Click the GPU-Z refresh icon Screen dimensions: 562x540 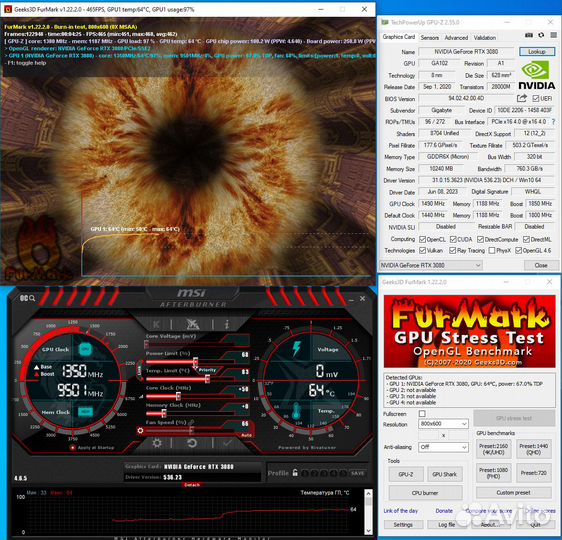(541, 35)
